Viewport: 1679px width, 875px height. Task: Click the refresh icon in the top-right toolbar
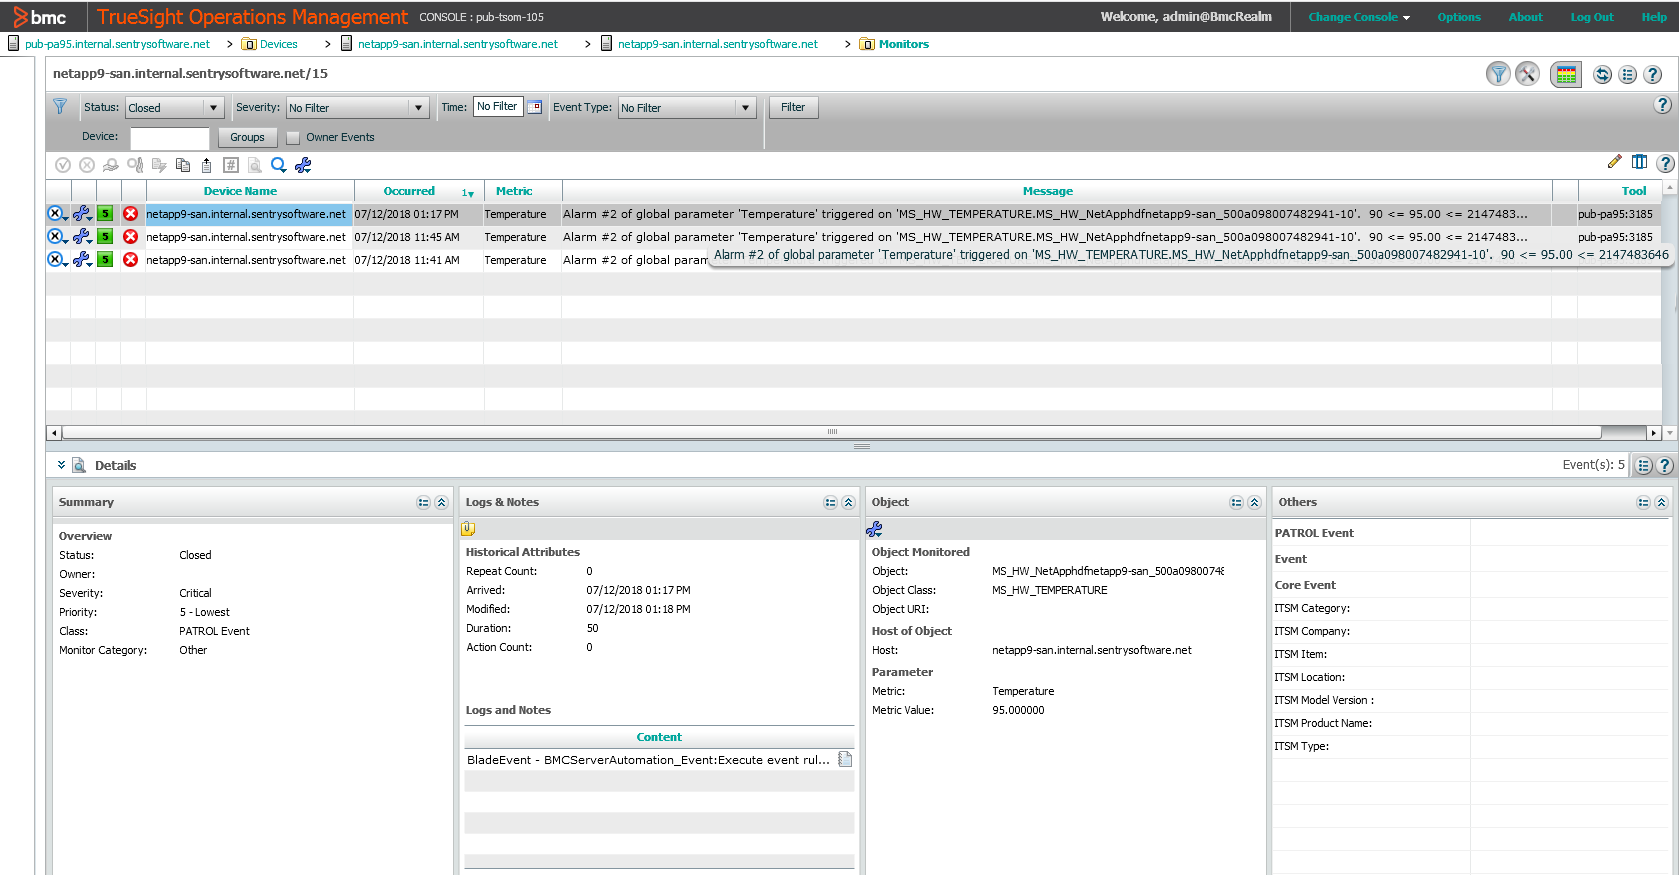[x=1602, y=75]
